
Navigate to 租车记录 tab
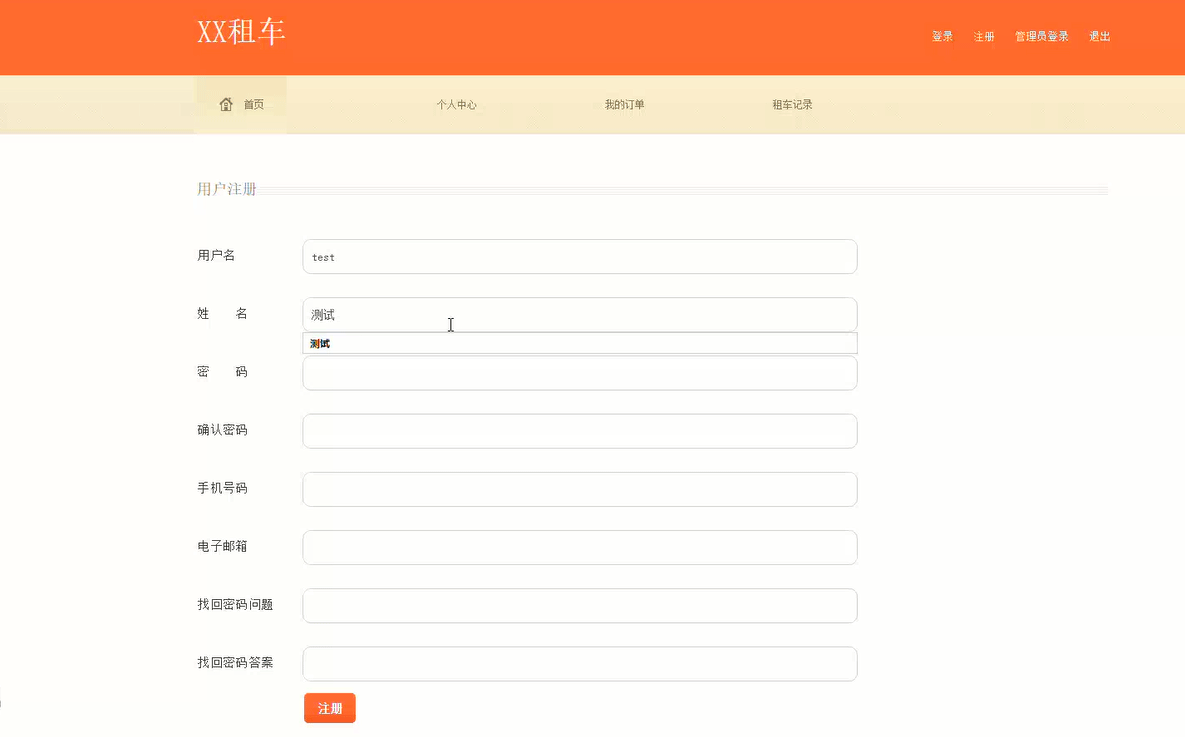click(792, 104)
